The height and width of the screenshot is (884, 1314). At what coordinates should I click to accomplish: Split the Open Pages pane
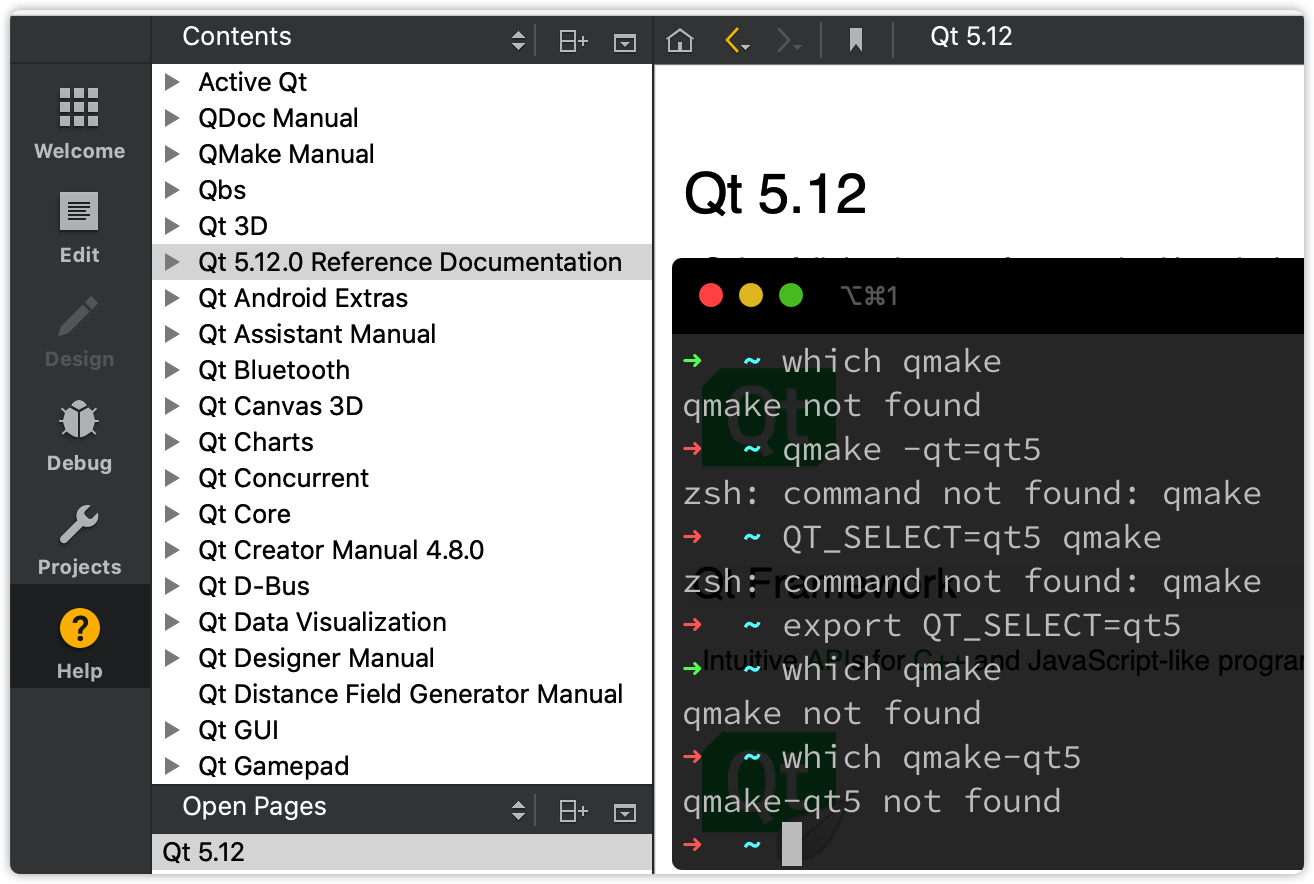(573, 811)
